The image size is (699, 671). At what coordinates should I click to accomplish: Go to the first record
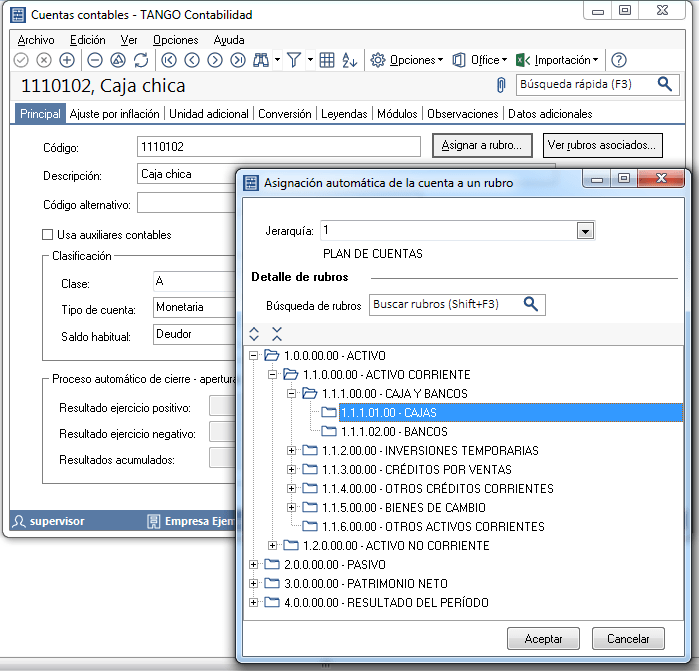[168, 60]
